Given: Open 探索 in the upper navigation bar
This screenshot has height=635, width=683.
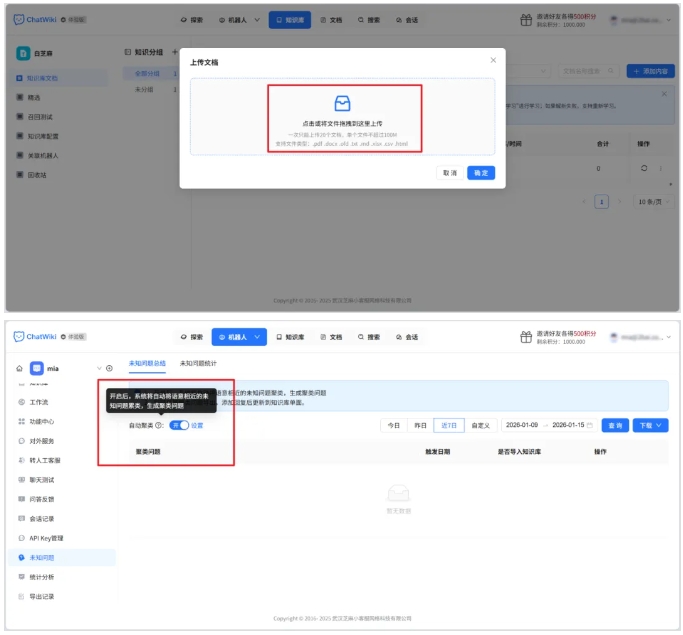Looking at the screenshot, I should pyautogui.click(x=192, y=20).
